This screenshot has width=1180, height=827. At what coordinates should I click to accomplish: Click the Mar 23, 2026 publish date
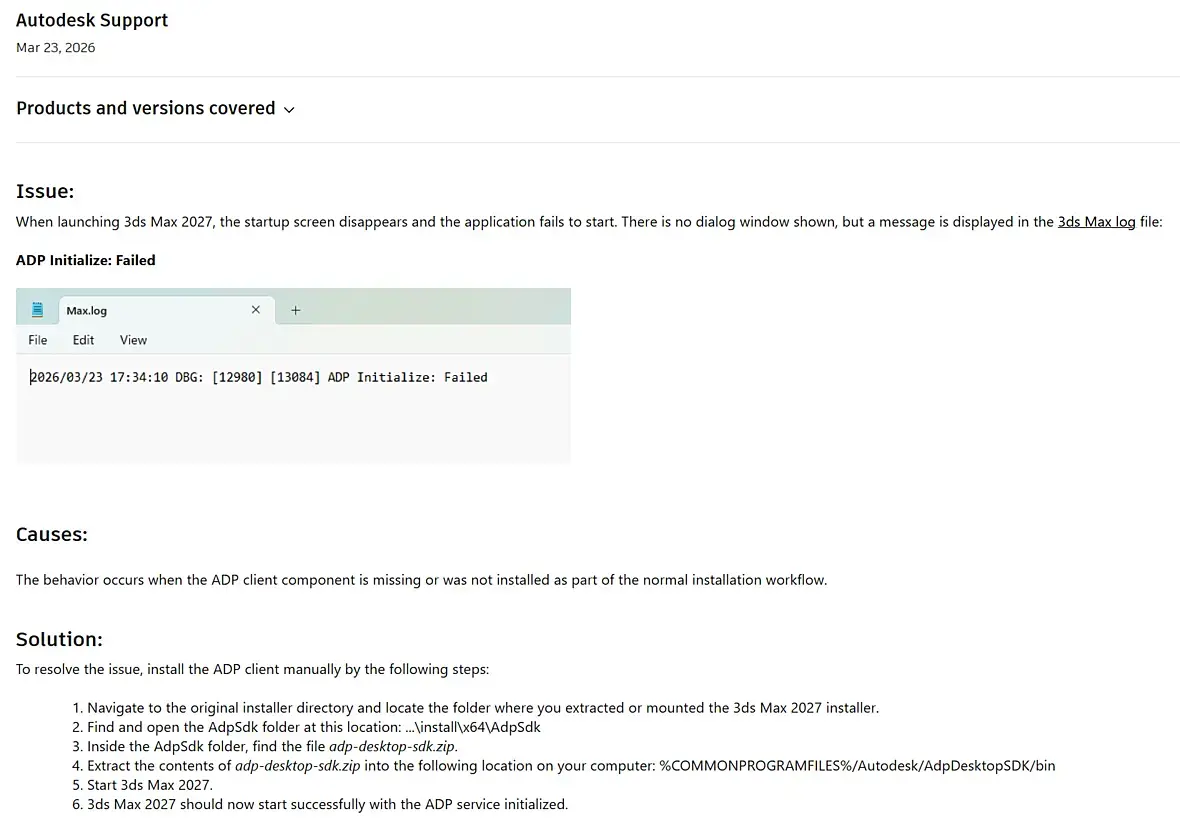pos(56,48)
